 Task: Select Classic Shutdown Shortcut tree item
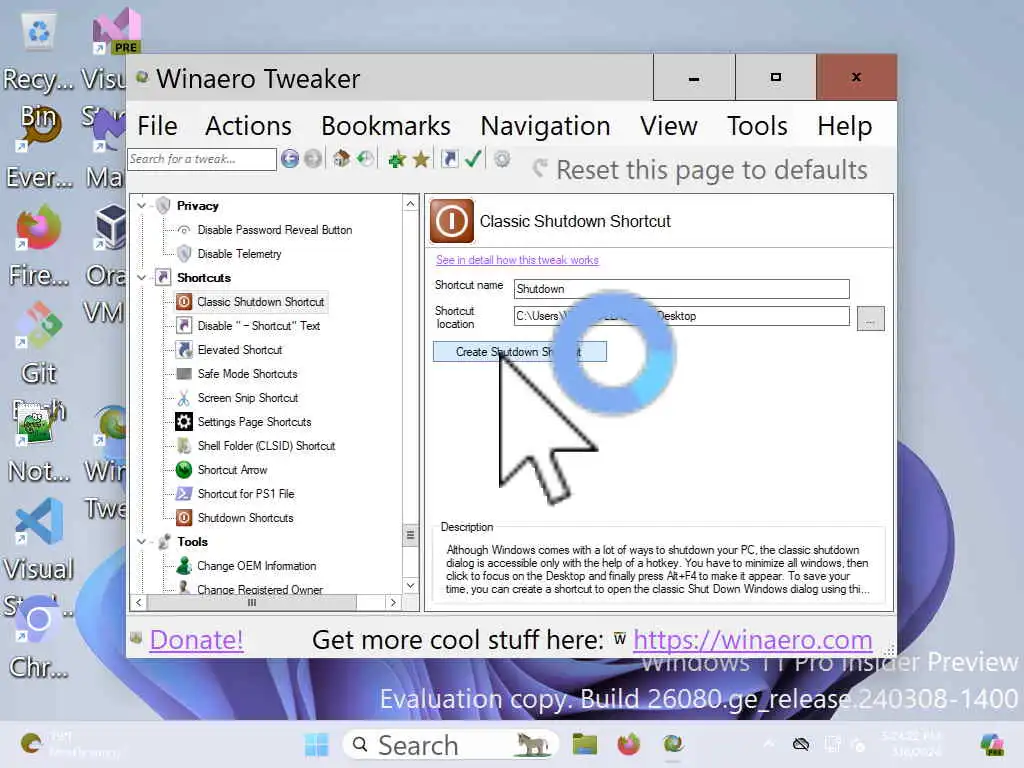click(260, 302)
